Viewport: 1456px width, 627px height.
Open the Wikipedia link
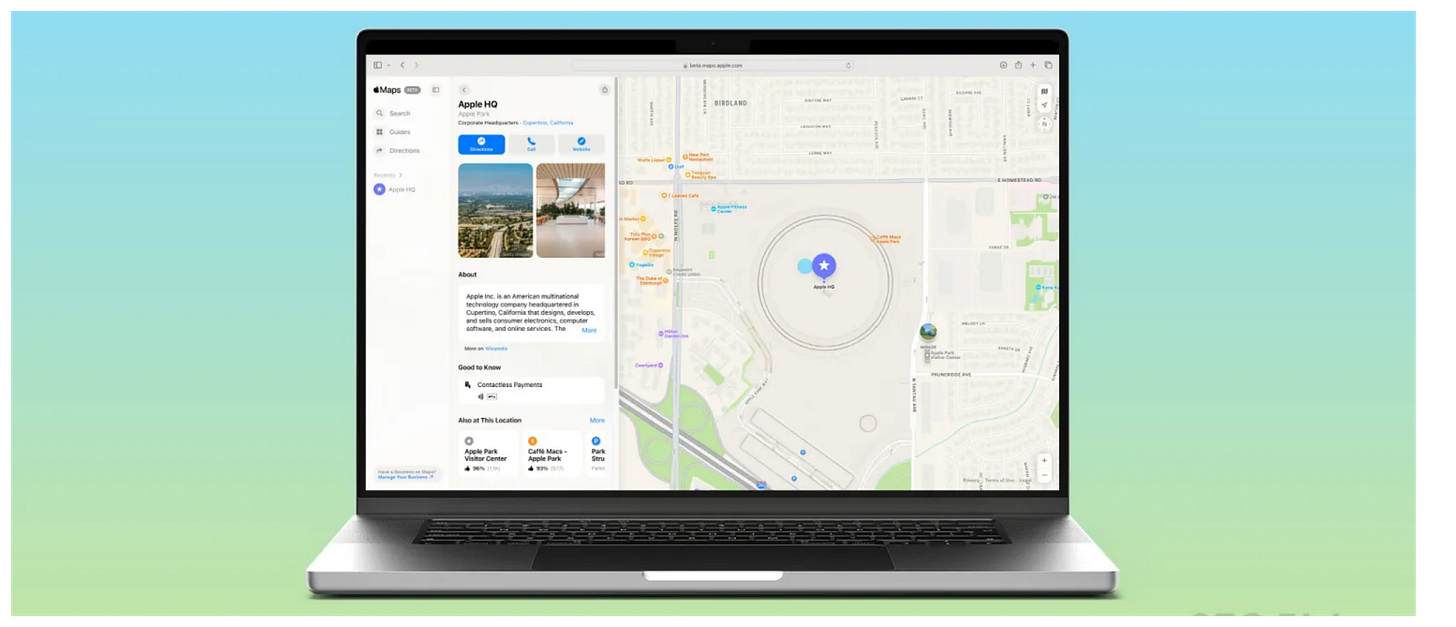click(496, 349)
